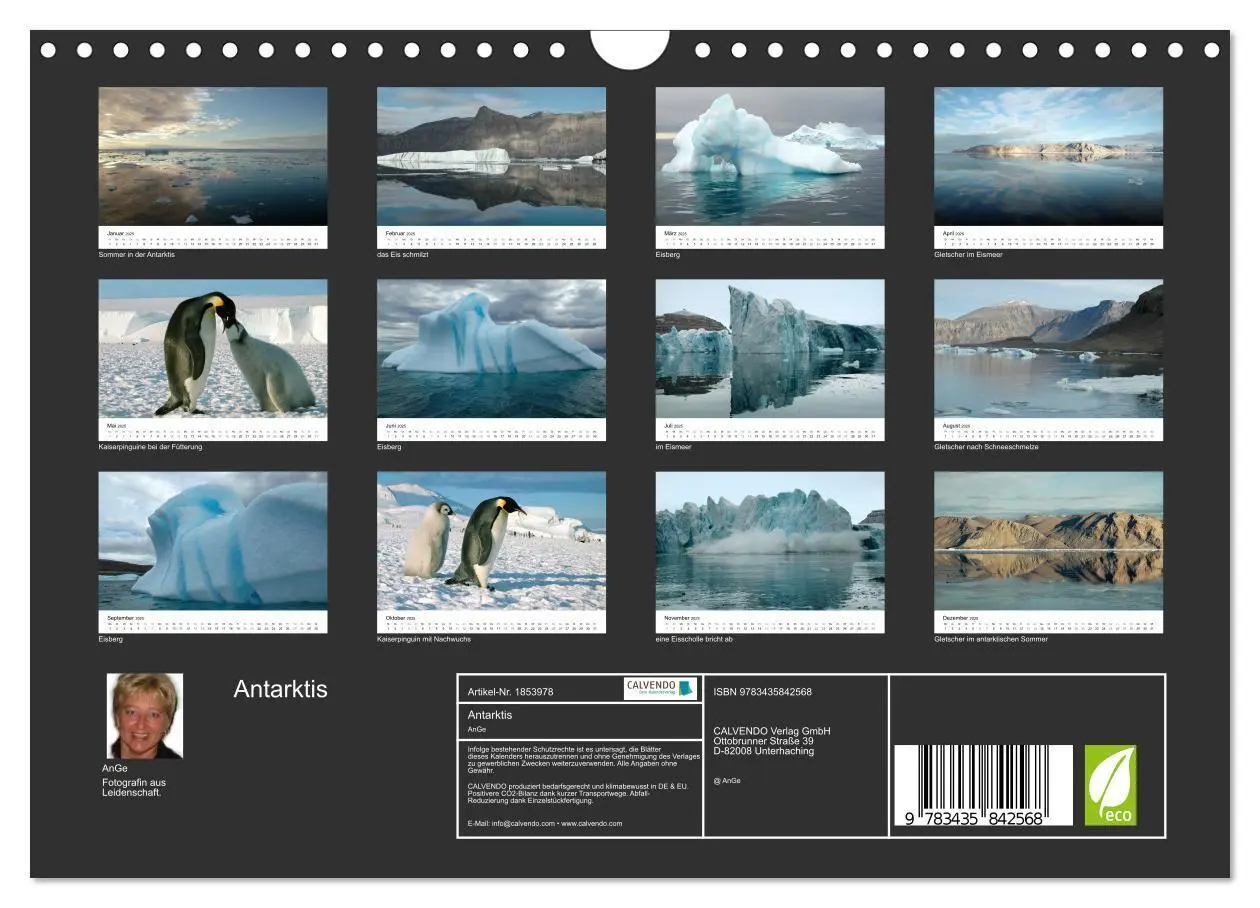Open the April glacier photo
Screen dimensions: 1260x908
[x=1049, y=156]
